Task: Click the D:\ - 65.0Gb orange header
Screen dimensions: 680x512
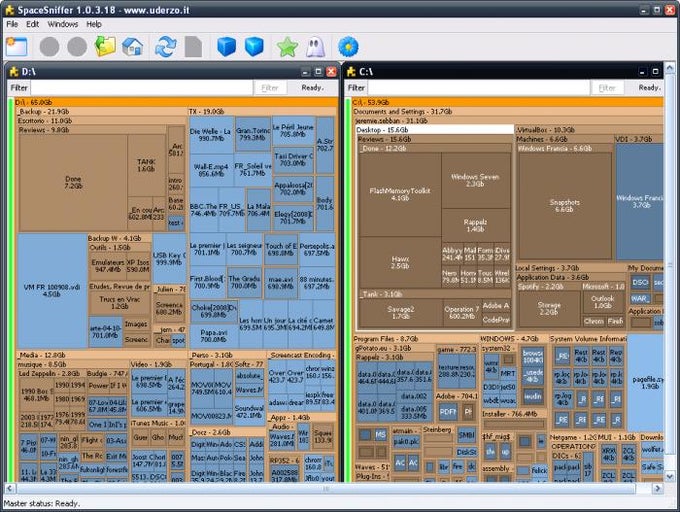Action: tap(176, 102)
